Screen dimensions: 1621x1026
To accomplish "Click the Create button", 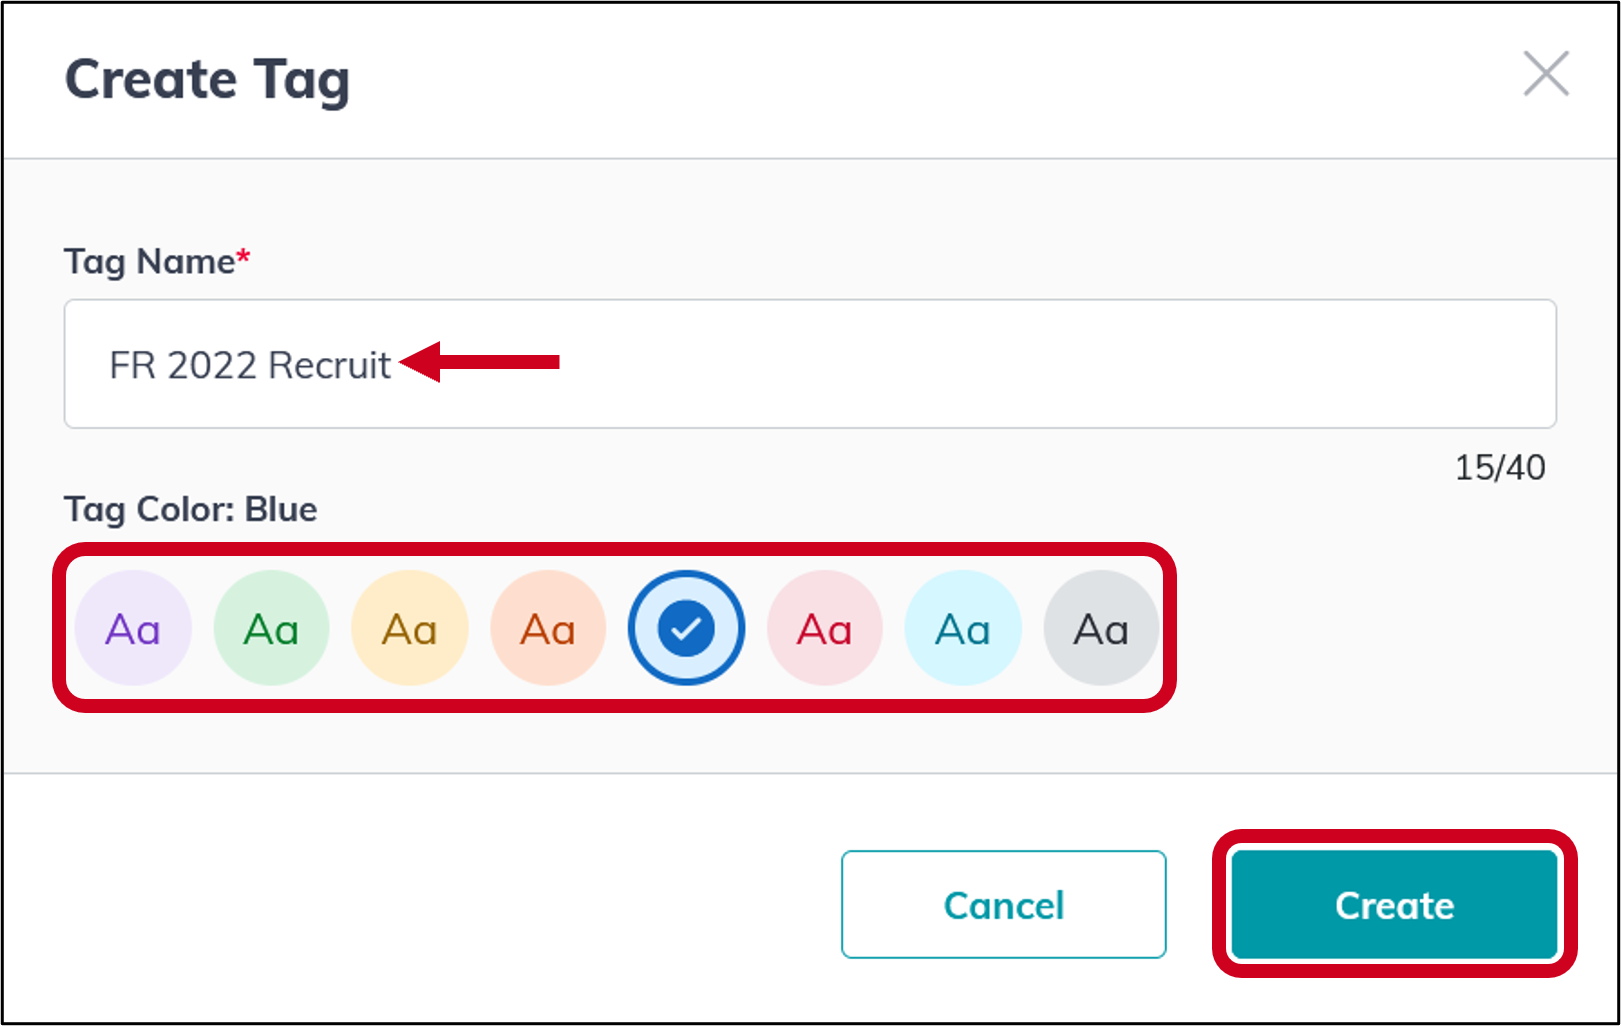I will 1393,905.
